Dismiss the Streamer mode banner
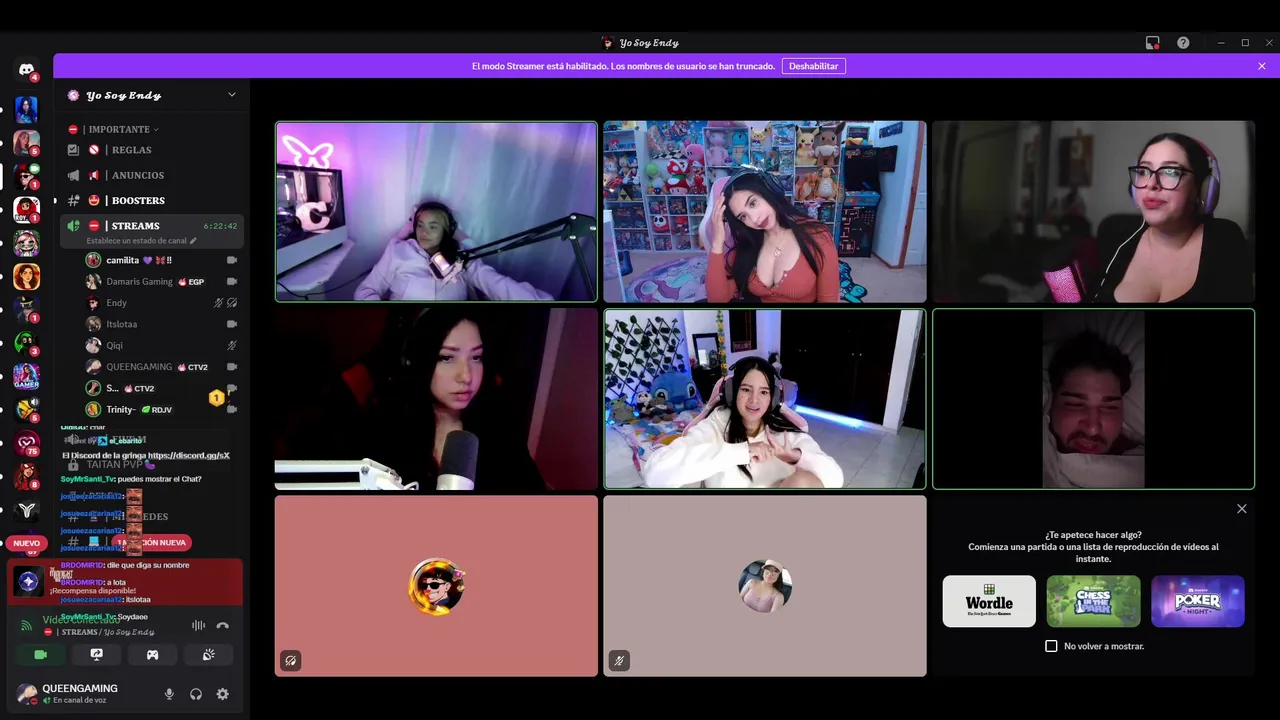Screen dimensions: 1280x720 pyautogui.click(x=1262, y=66)
